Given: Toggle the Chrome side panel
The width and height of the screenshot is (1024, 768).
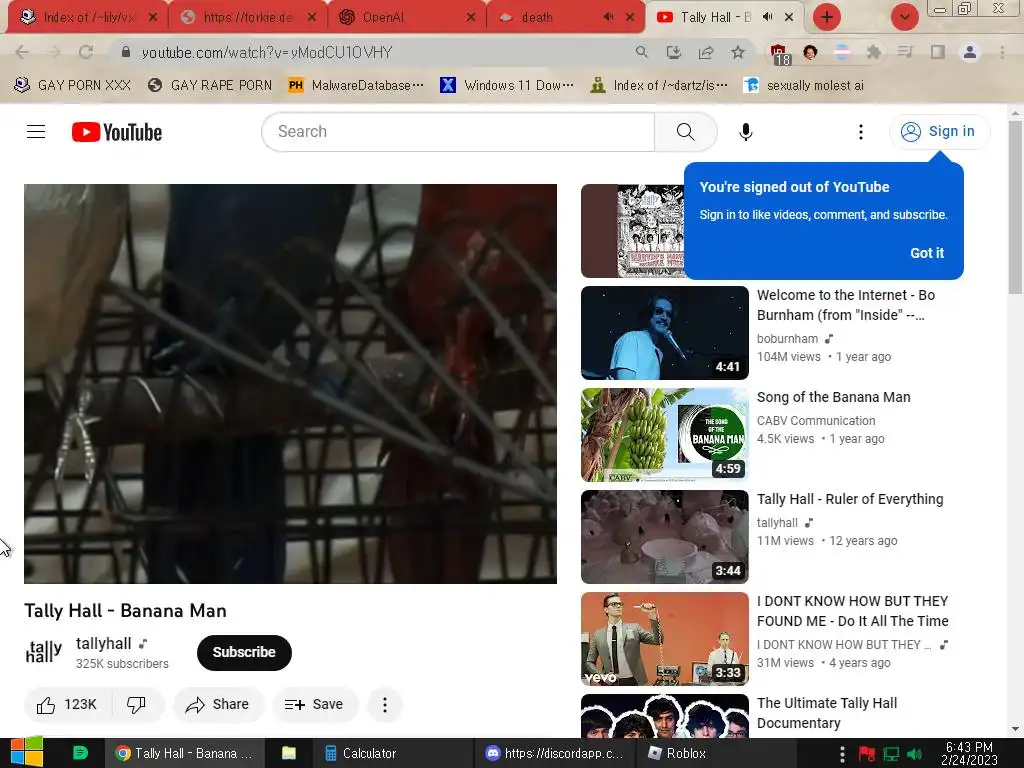Looking at the screenshot, I should [938, 52].
